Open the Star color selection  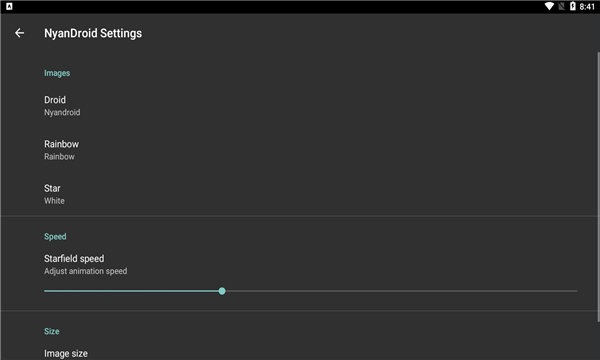point(300,194)
